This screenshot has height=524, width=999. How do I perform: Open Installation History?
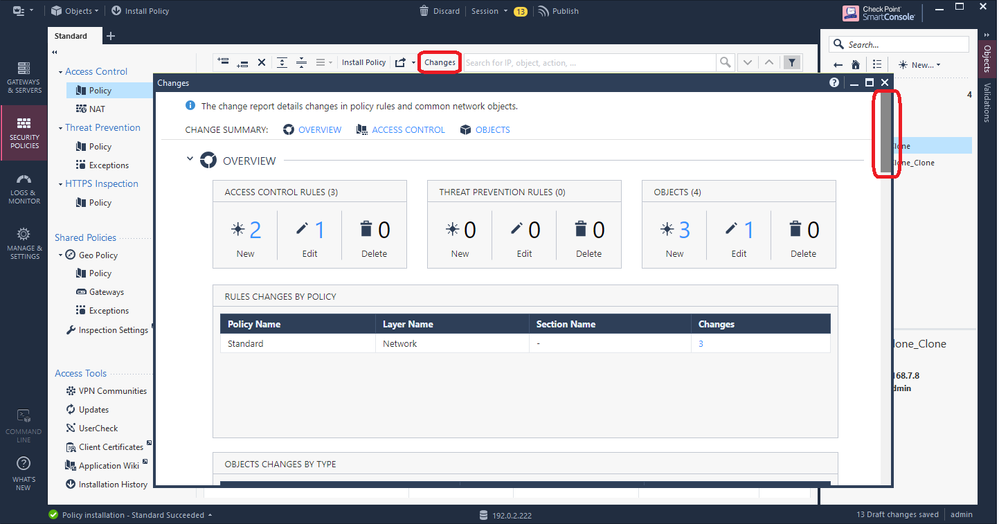106,484
